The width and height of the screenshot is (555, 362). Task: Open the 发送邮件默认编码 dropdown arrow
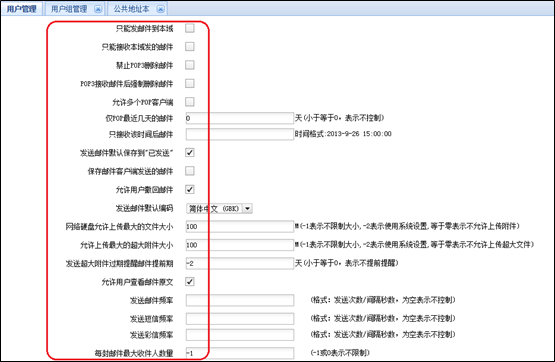pyautogui.click(x=247, y=208)
